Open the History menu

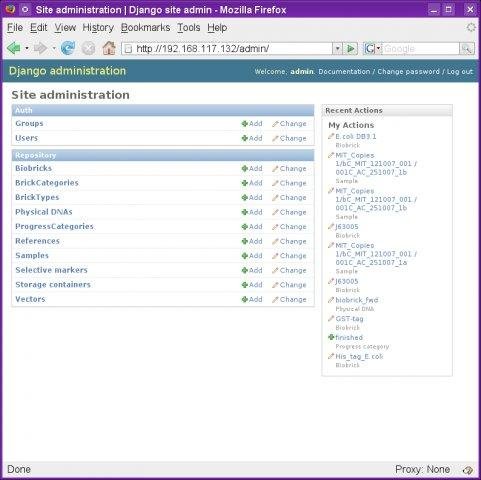[x=98, y=28]
